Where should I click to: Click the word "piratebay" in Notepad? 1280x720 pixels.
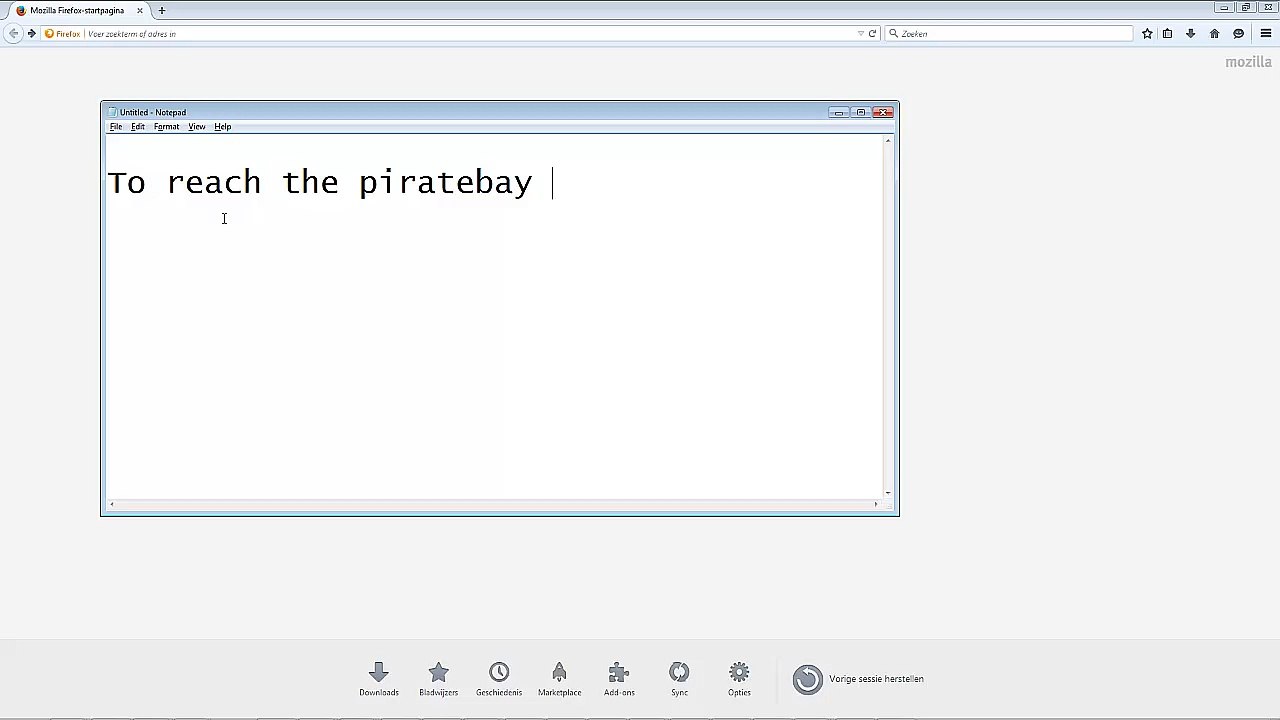[x=446, y=183]
